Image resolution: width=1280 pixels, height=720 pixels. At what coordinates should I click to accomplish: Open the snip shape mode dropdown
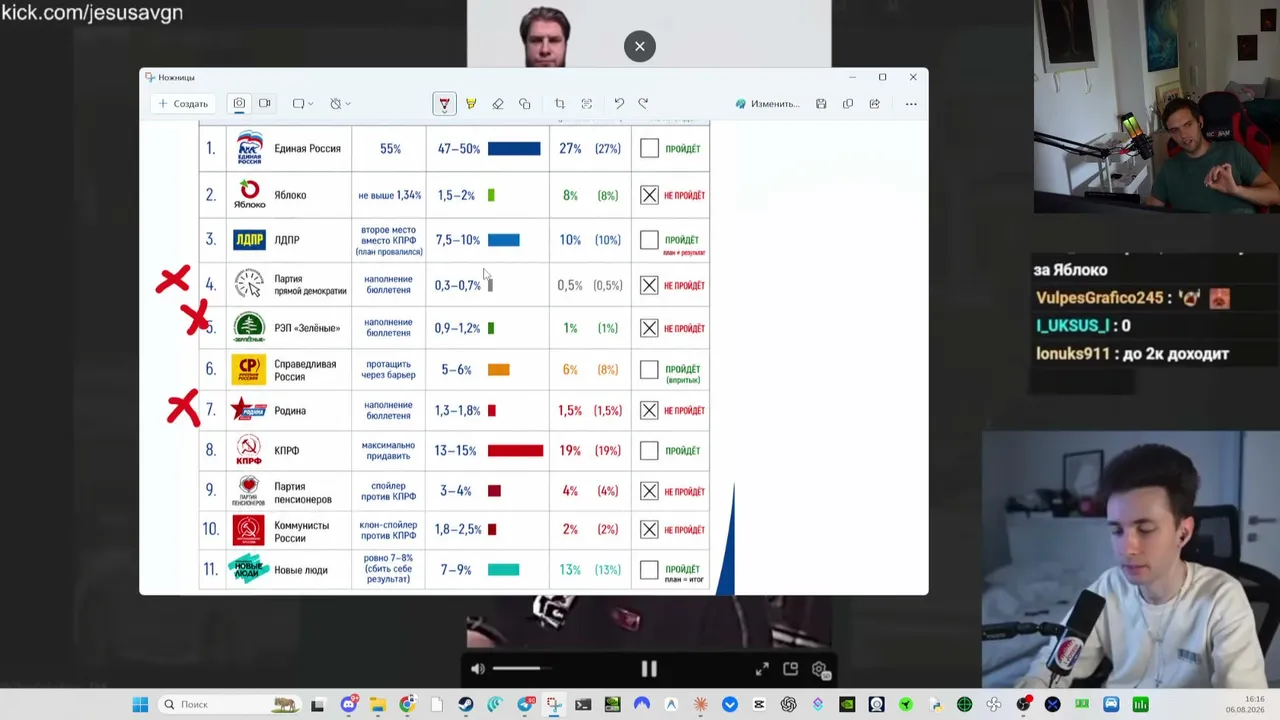(303, 104)
